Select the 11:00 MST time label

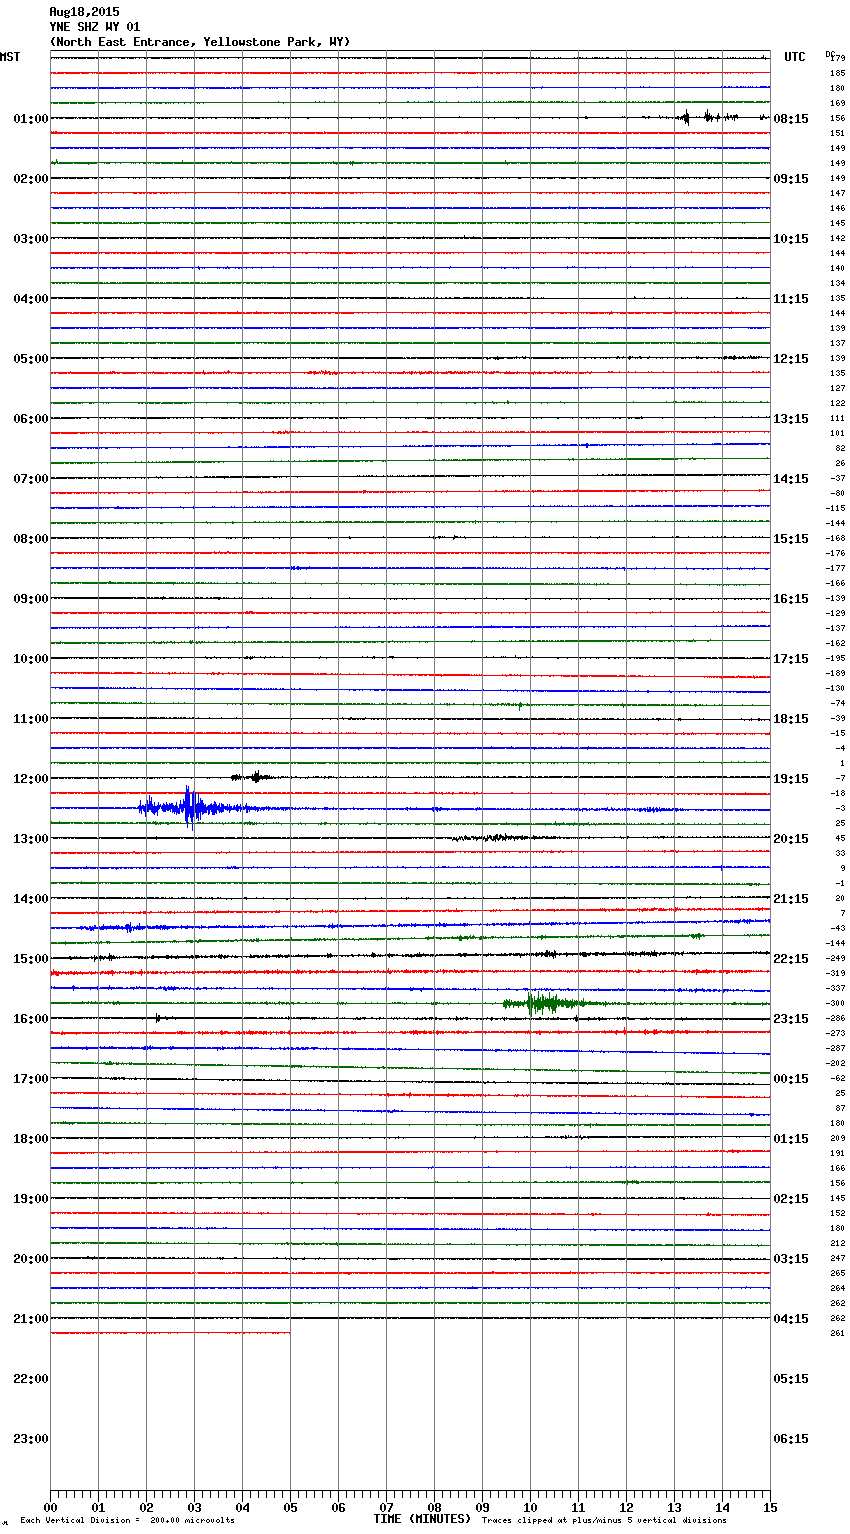(31, 719)
